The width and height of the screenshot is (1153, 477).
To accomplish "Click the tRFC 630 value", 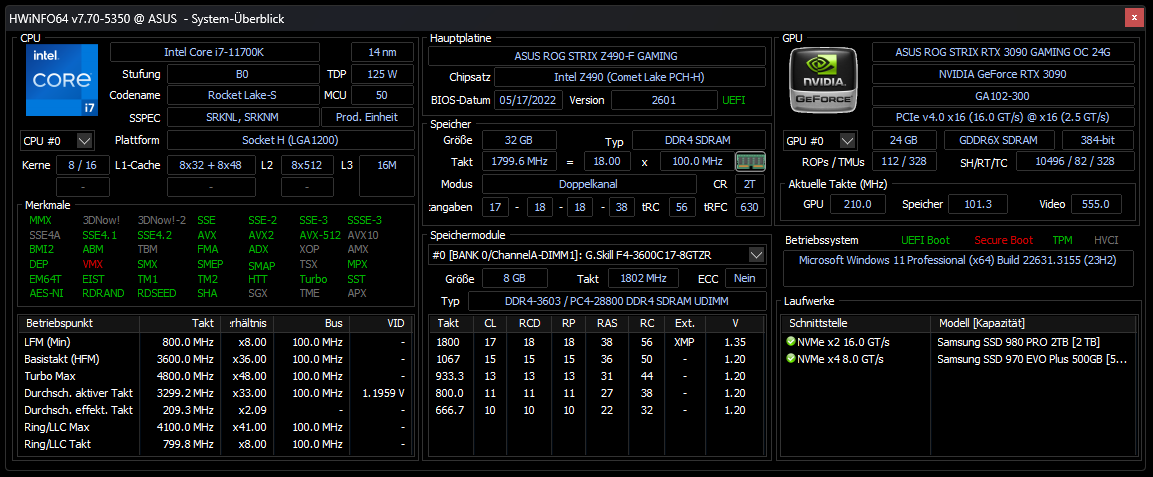I will [x=749, y=207].
